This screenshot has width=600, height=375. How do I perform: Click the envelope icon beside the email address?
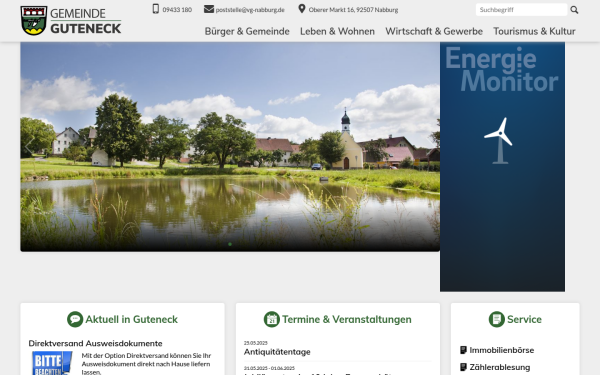(209, 9)
